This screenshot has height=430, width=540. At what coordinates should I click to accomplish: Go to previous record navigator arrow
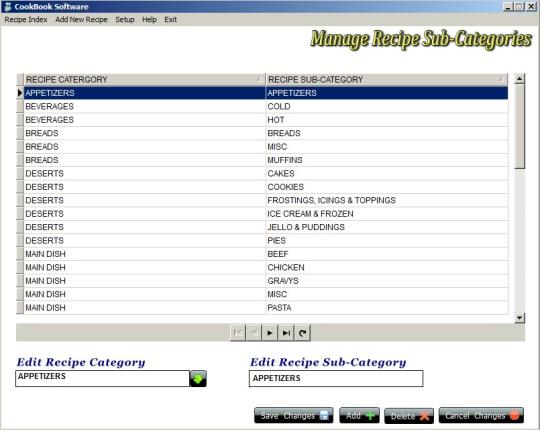coord(253,333)
